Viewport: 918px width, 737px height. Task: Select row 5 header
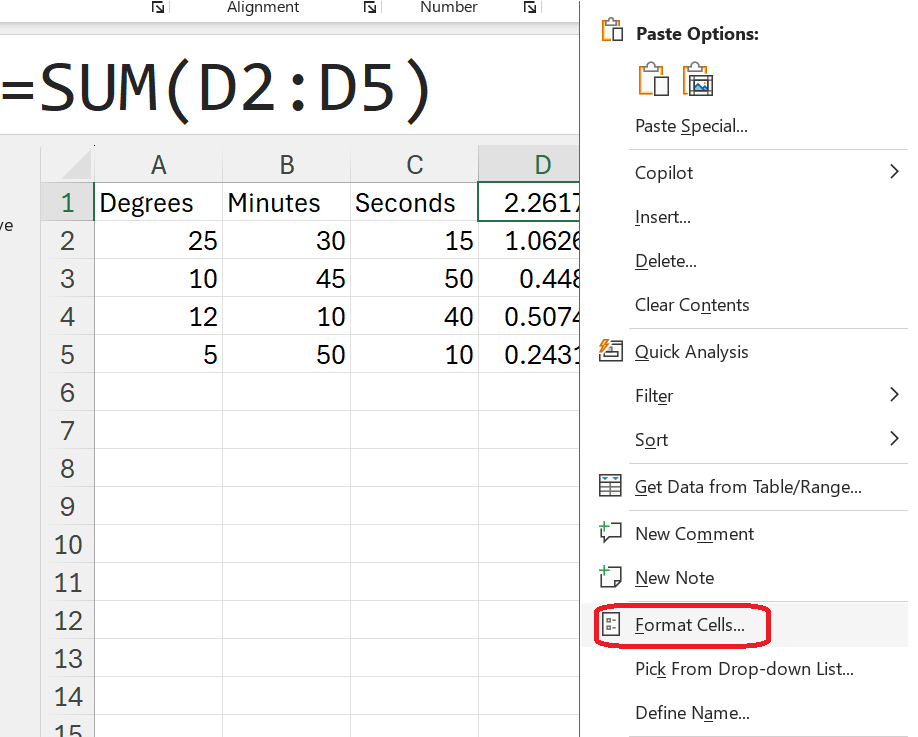point(67,355)
